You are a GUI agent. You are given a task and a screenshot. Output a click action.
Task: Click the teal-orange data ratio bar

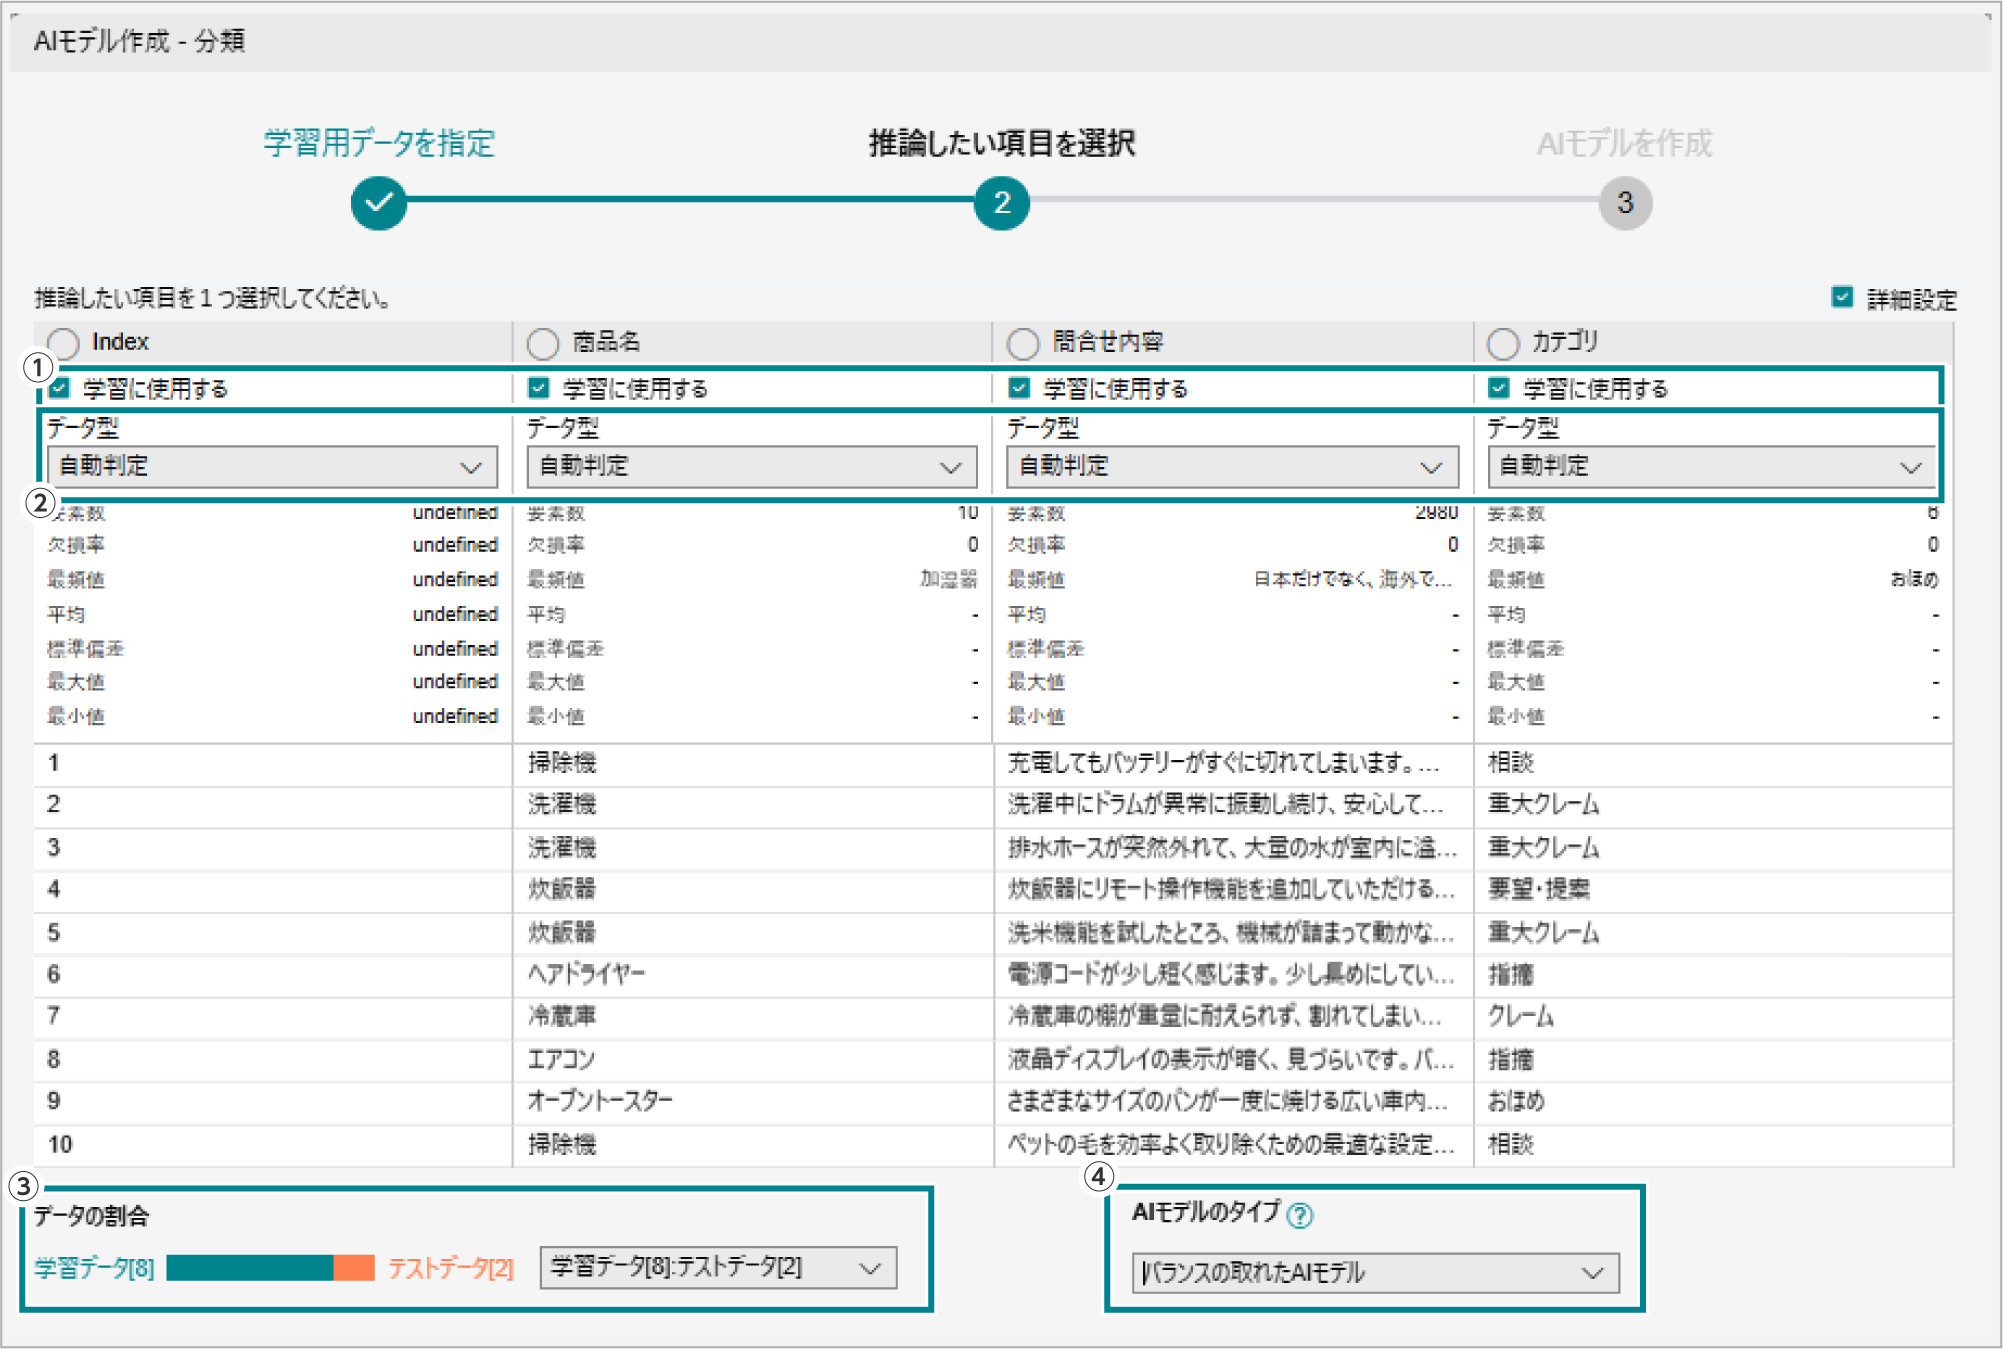[270, 1268]
